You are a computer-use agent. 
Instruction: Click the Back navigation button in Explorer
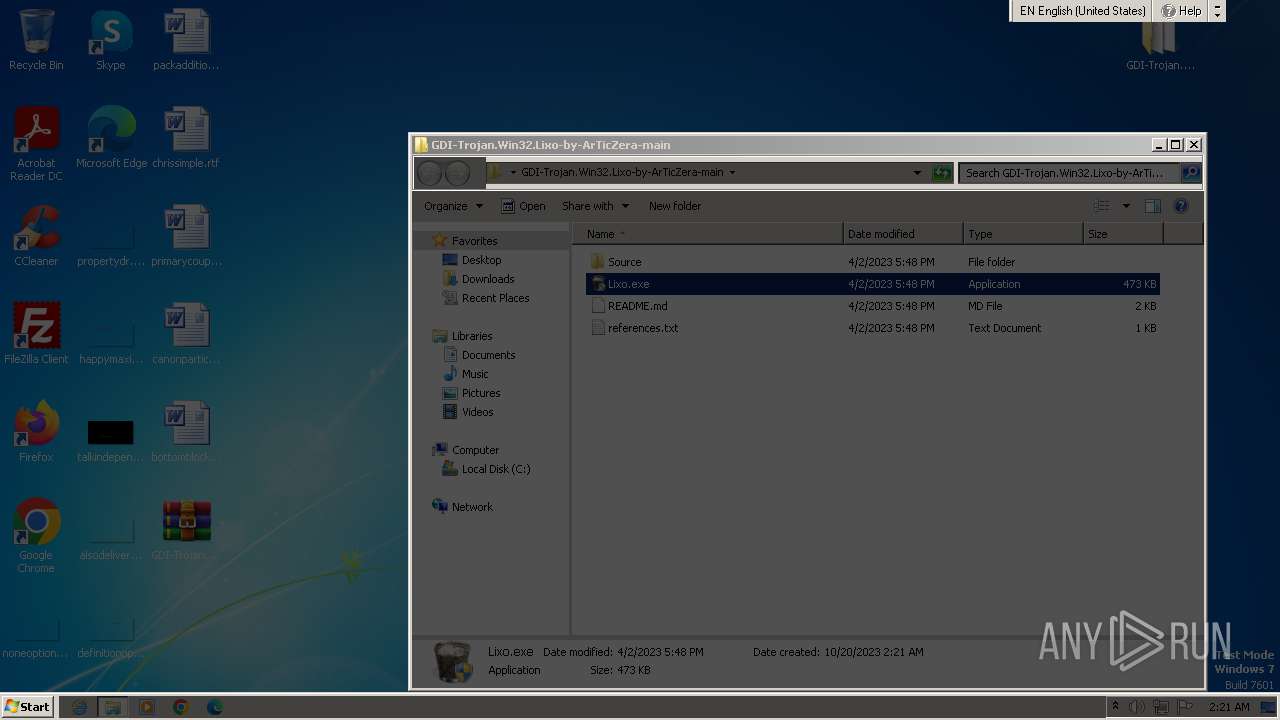click(430, 173)
